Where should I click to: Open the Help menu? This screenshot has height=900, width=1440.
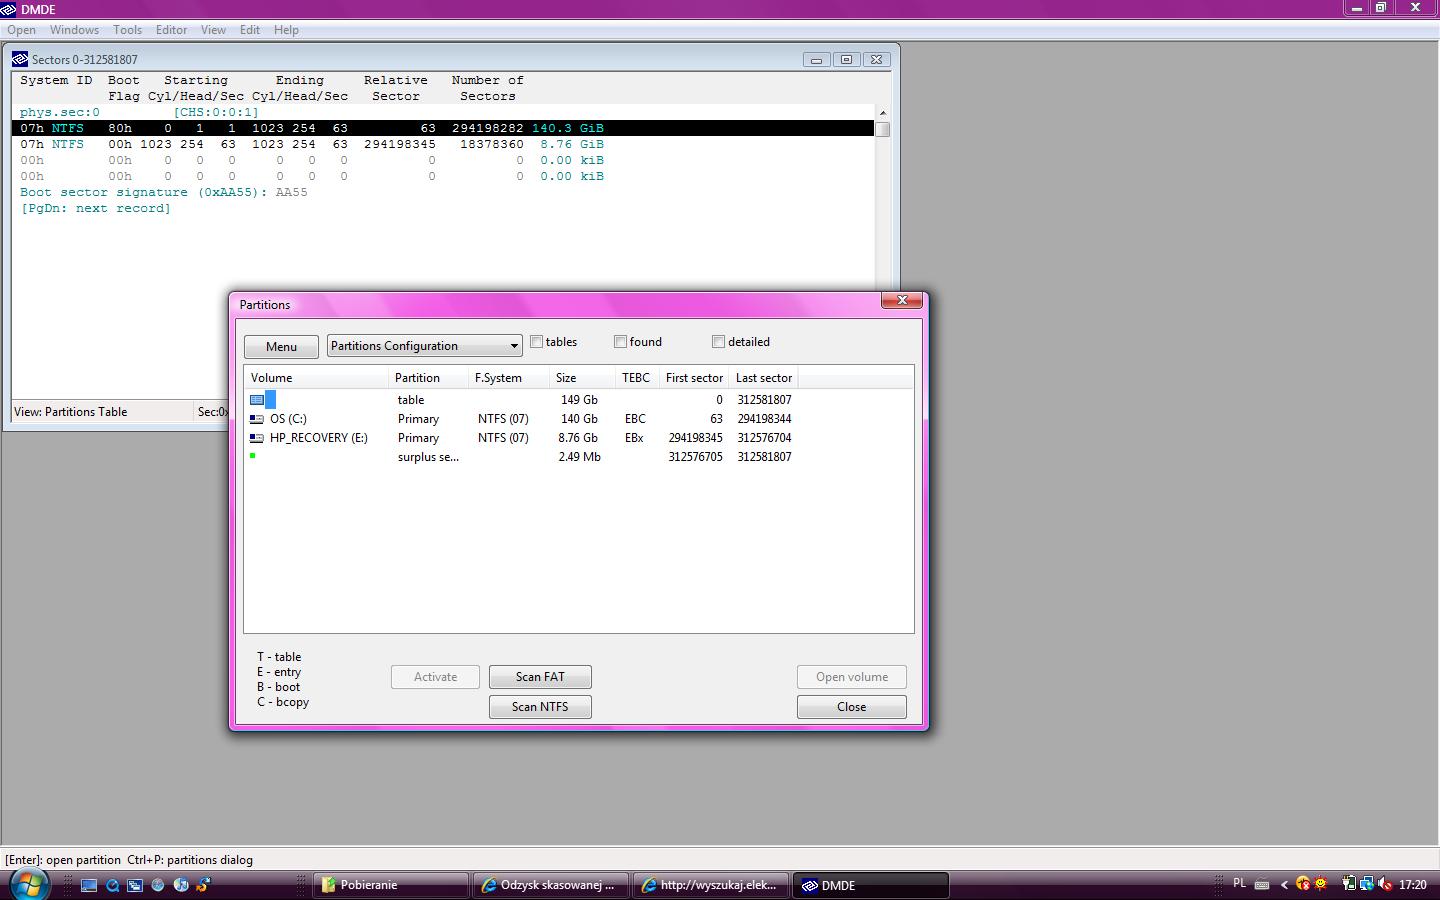(x=286, y=30)
